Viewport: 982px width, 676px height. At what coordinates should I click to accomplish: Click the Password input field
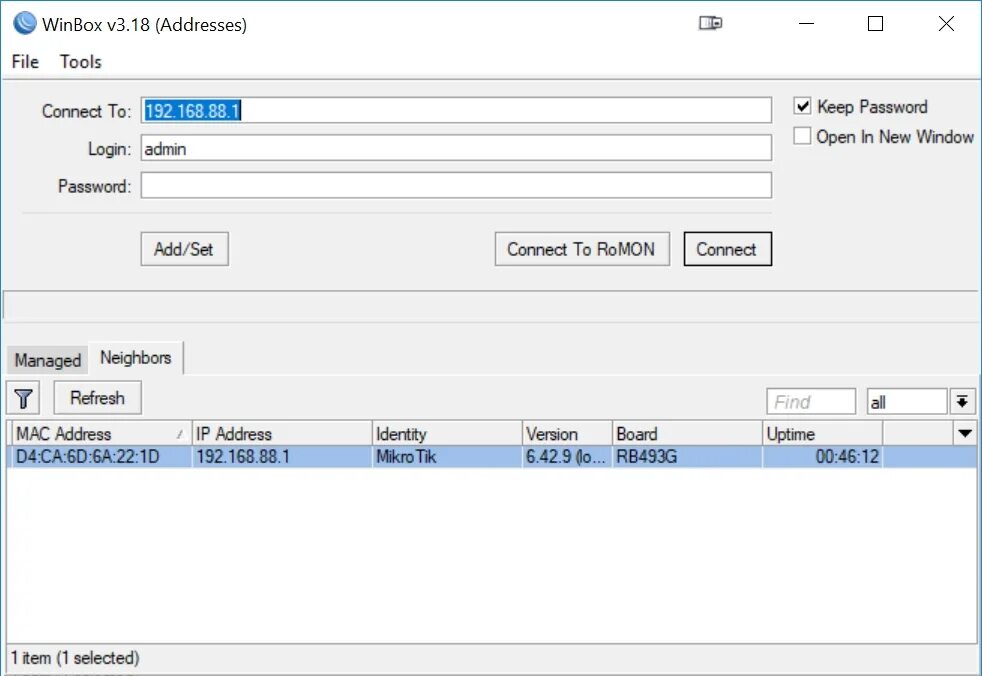tap(456, 185)
